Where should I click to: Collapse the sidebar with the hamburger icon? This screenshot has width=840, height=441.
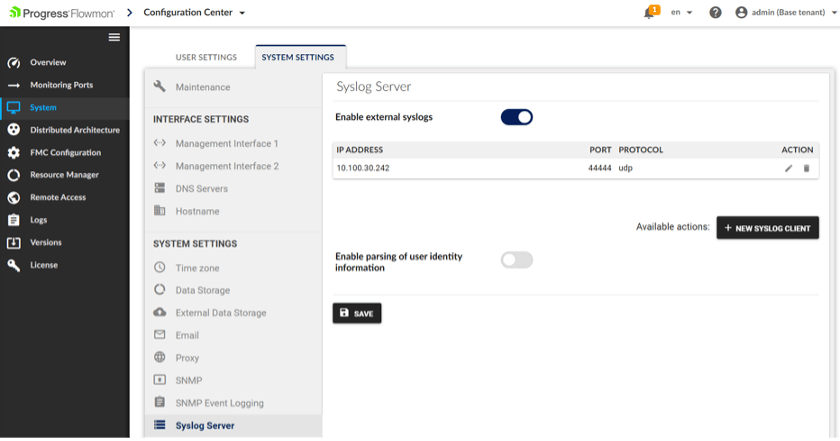click(x=114, y=37)
